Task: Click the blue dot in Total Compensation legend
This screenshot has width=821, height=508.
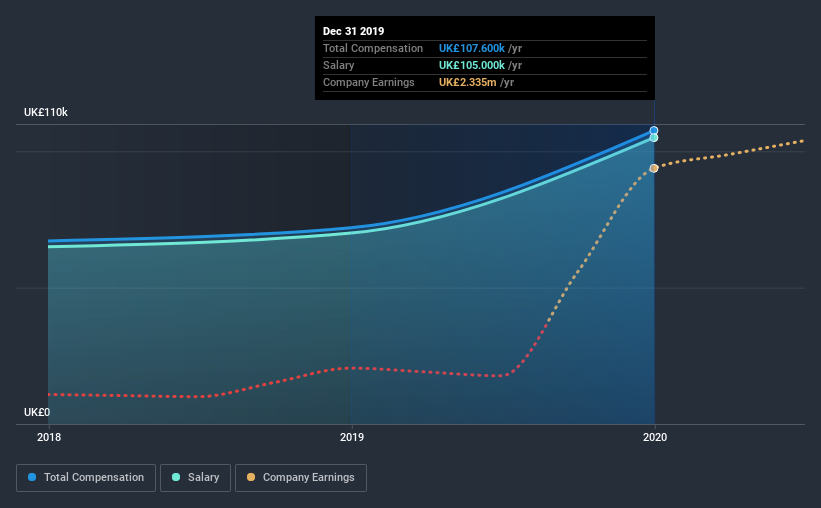Action: click(x=32, y=477)
